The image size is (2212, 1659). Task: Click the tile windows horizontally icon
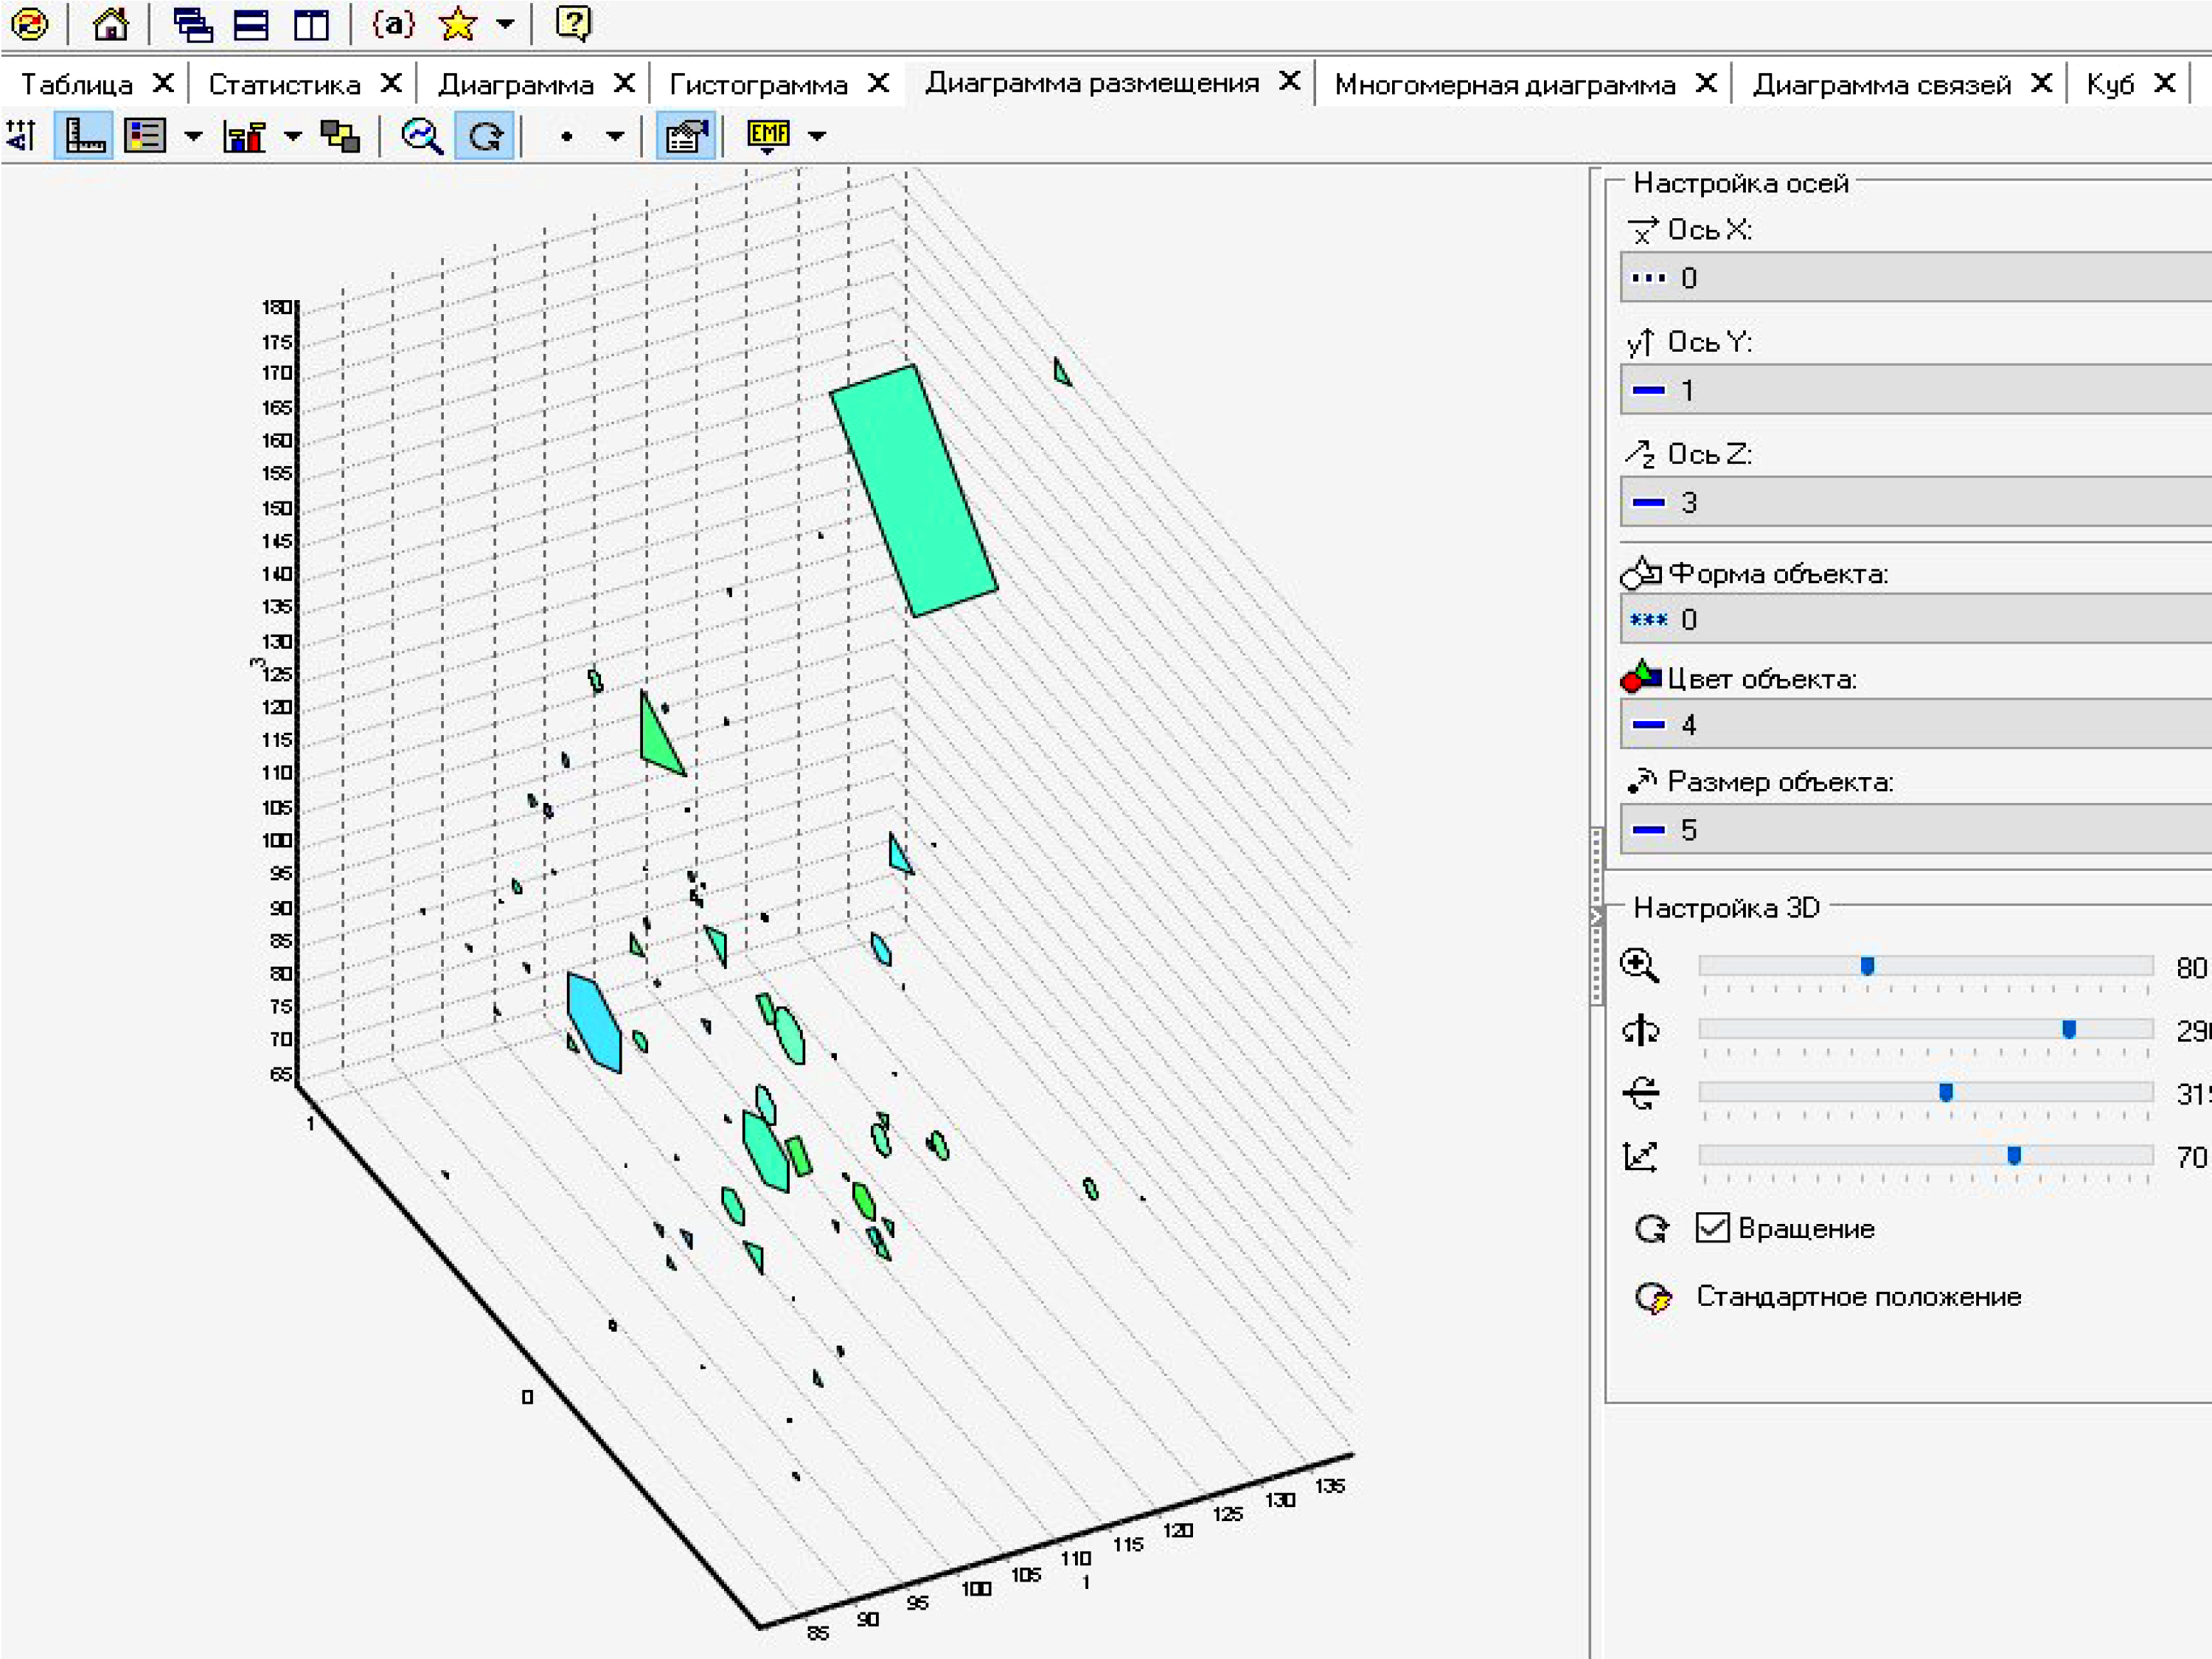click(x=250, y=24)
